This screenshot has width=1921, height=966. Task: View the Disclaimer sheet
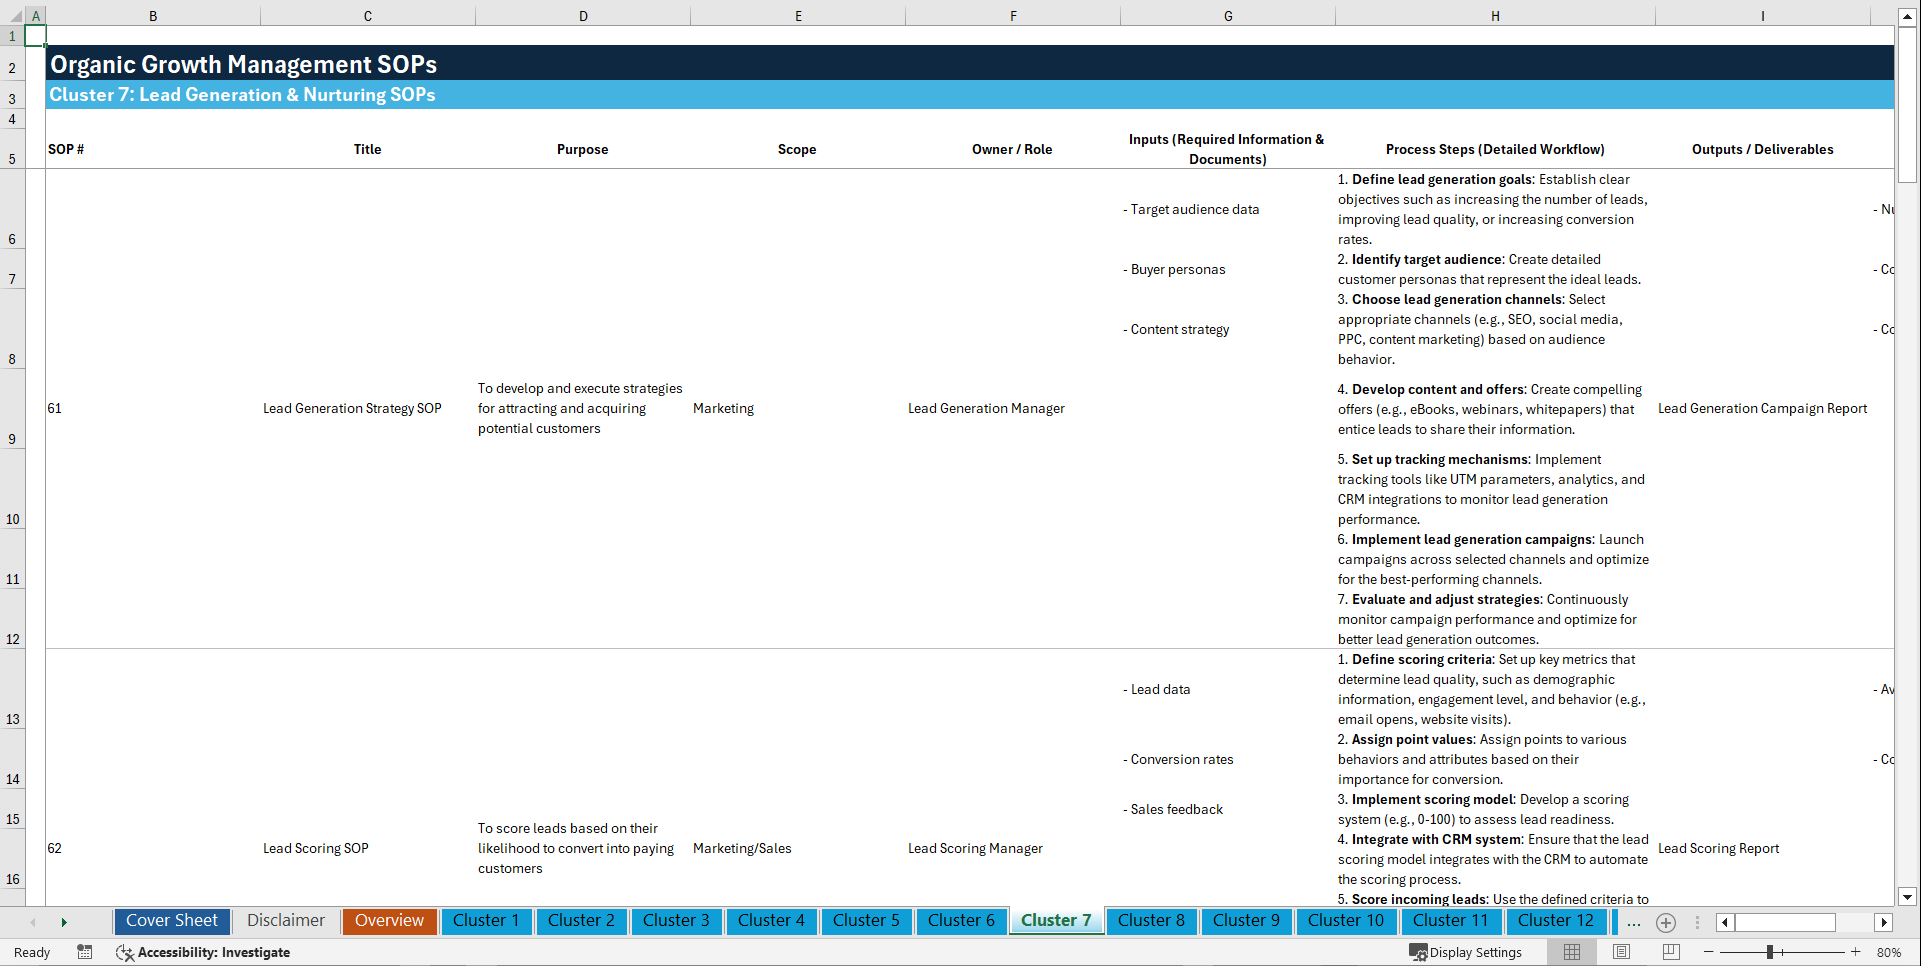pos(285,921)
